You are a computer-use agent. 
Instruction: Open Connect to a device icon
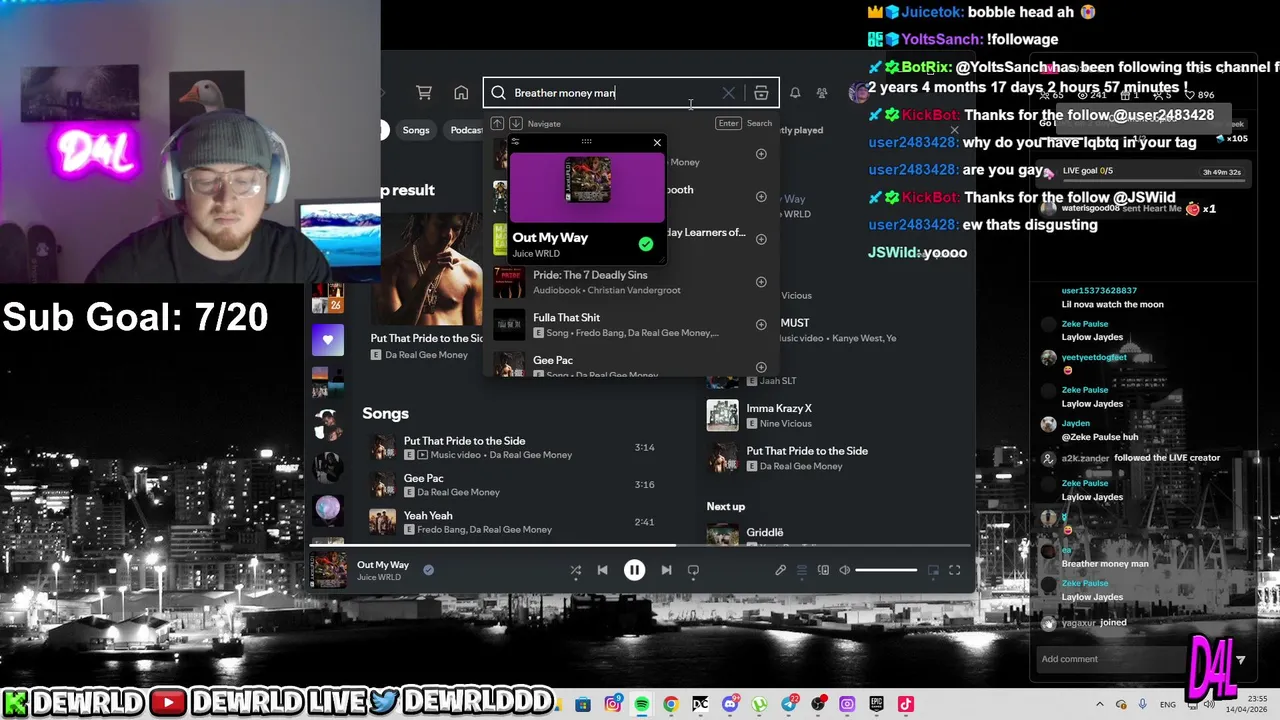823,570
